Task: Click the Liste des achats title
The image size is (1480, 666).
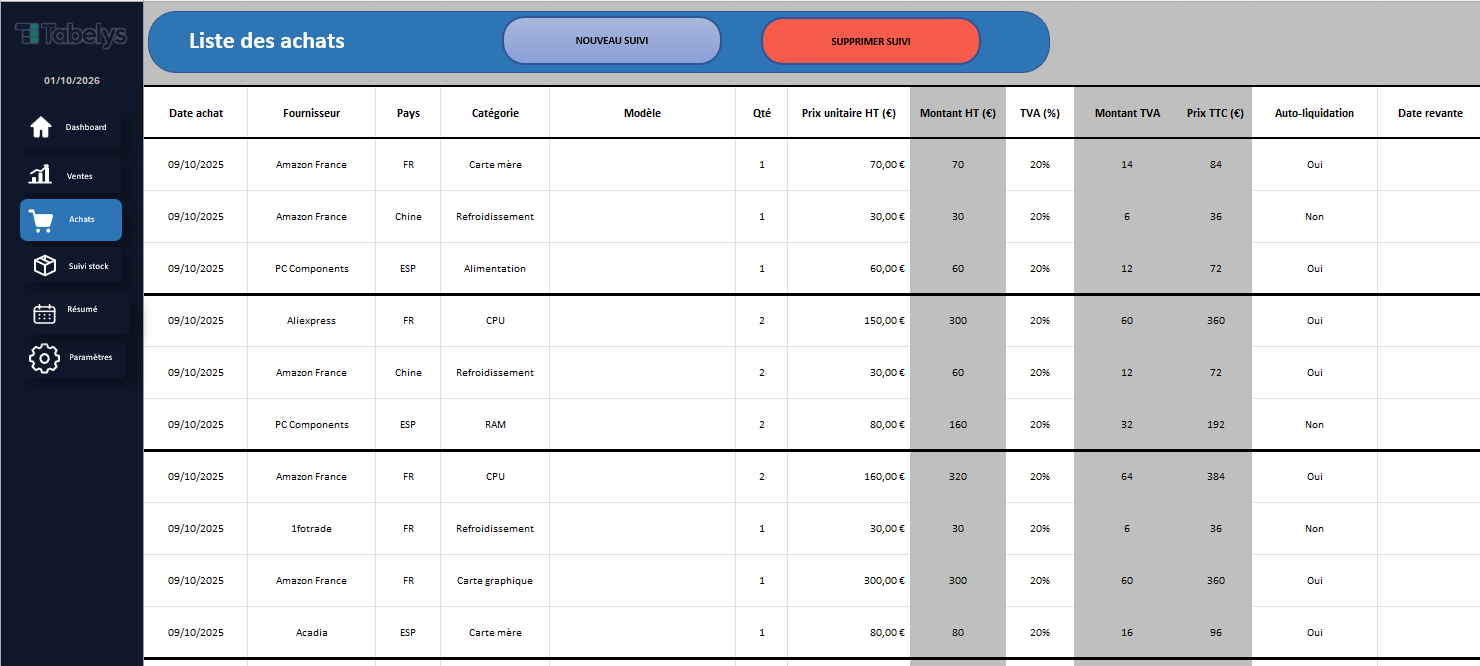Action: 267,41
